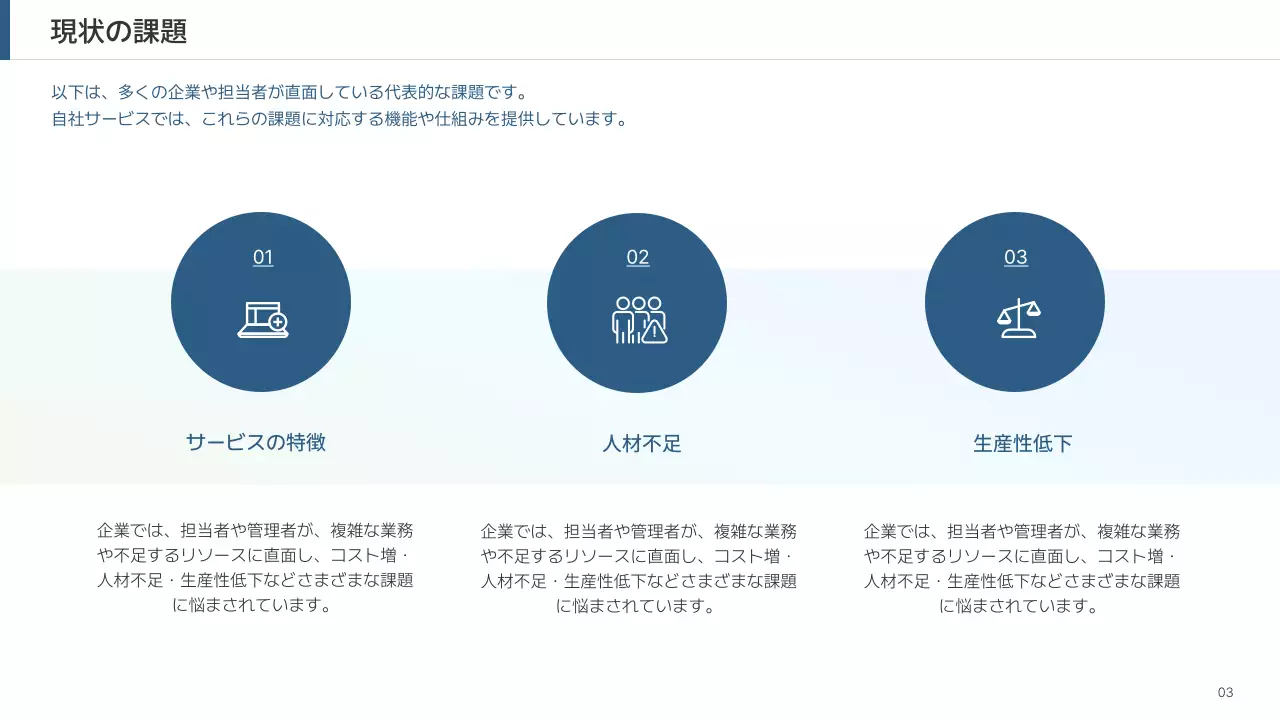Click the laptop with magnifier icon above サービスの特徴
This screenshot has width=1280, height=720.
tap(261, 318)
